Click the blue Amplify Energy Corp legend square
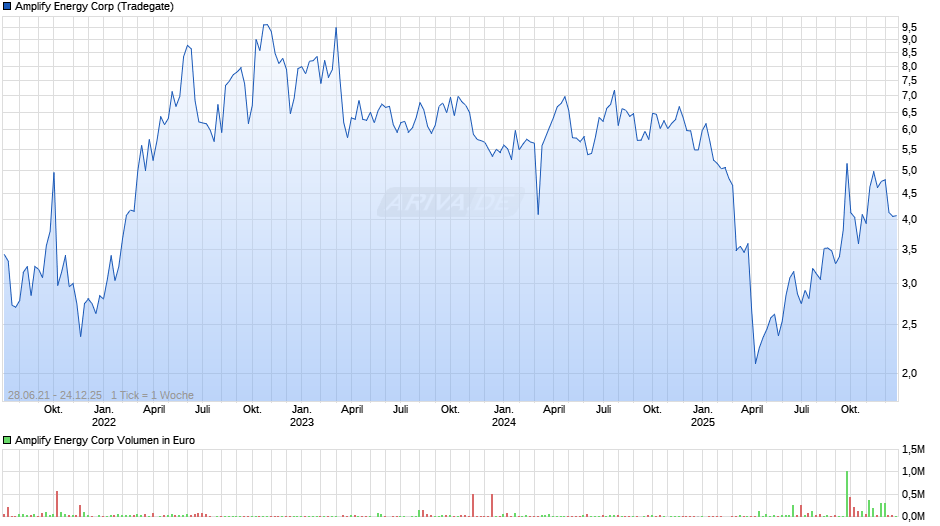The height and width of the screenshot is (526, 940). [x=7, y=7]
